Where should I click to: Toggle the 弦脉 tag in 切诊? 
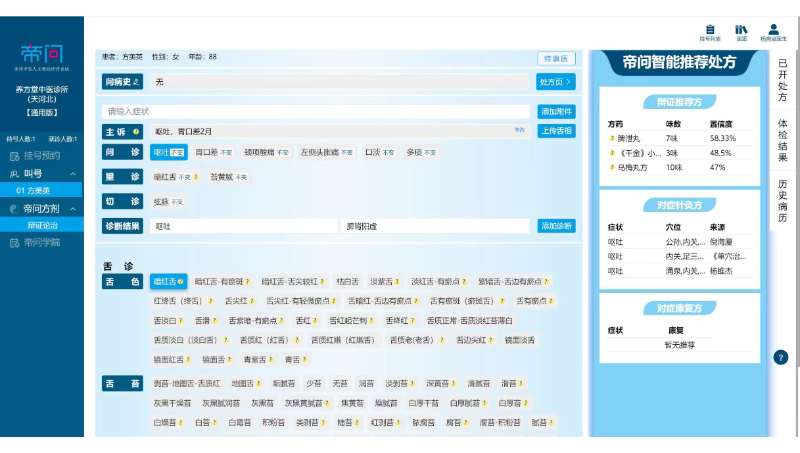point(168,202)
